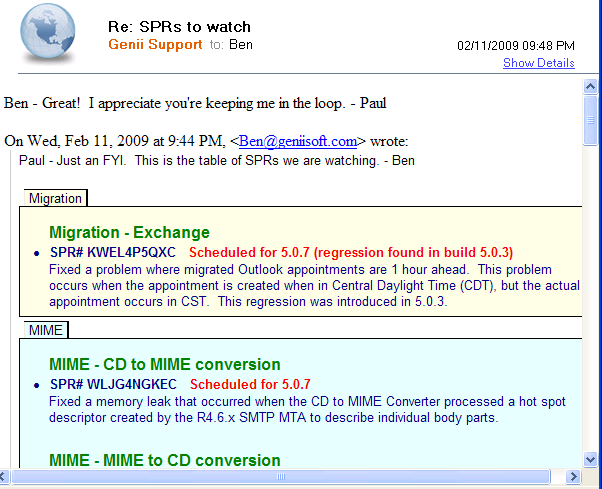Click the bullet beside SPR# WLJG4NGKEC
This screenshot has height=489, width=602.
pyautogui.click(x=37, y=385)
